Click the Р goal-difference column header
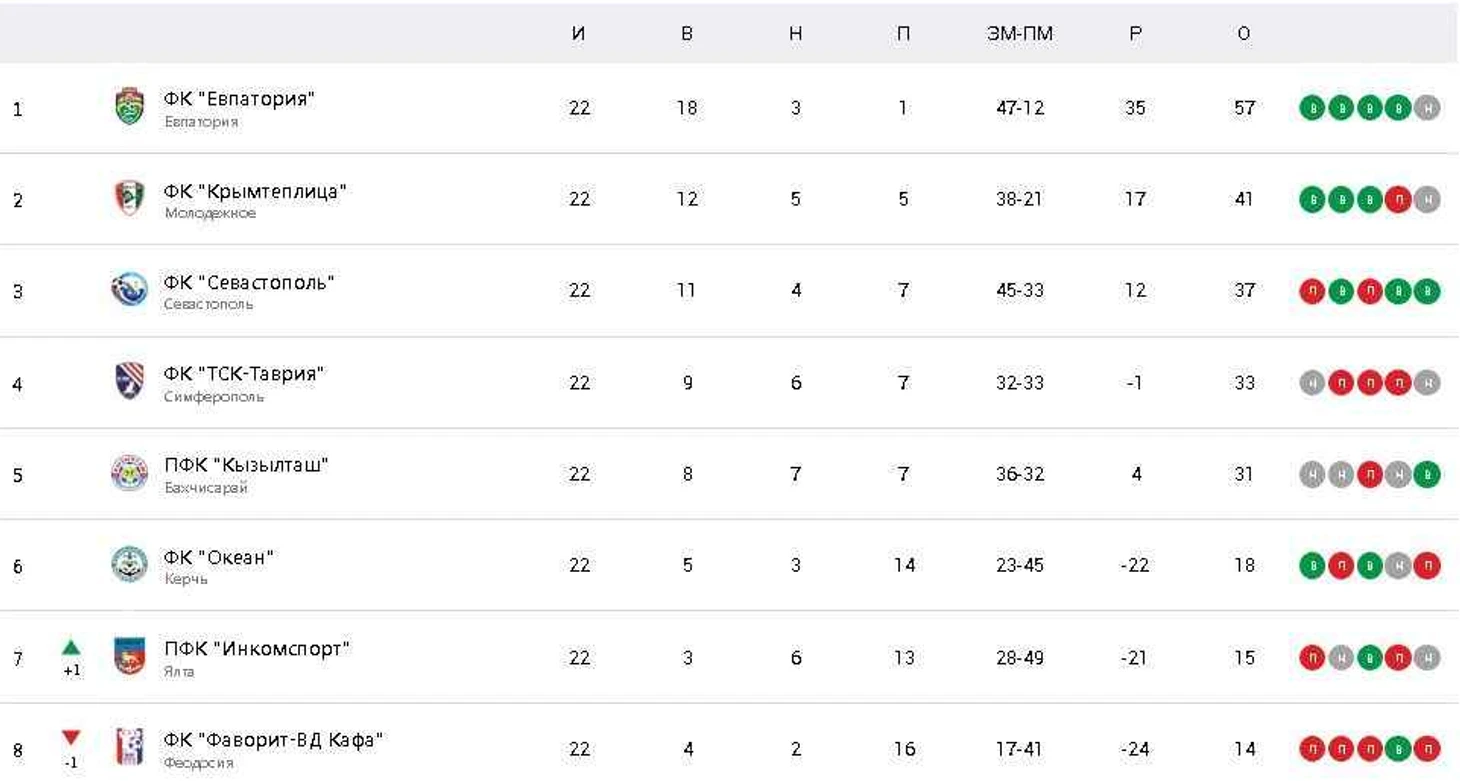The width and height of the screenshot is (1460, 781). (1135, 34)
